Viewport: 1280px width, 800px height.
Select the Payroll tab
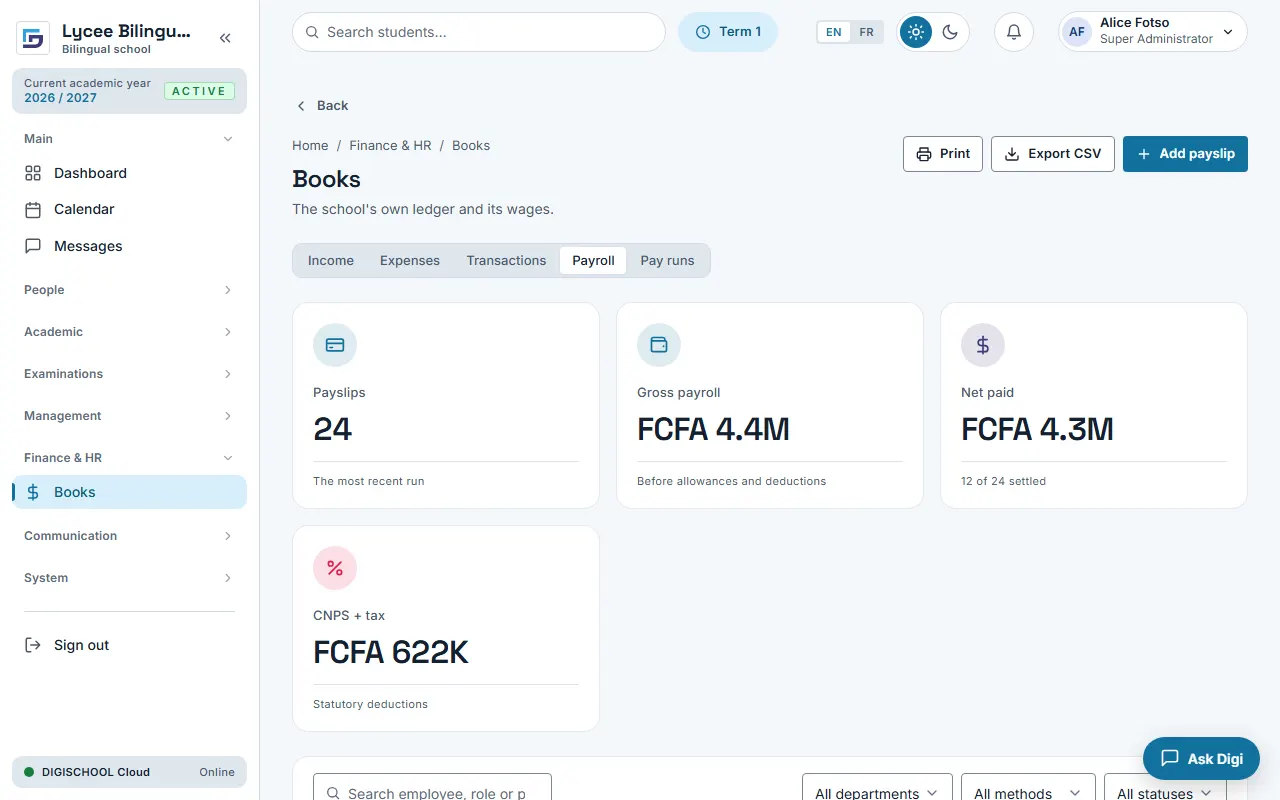coord(593,261)
